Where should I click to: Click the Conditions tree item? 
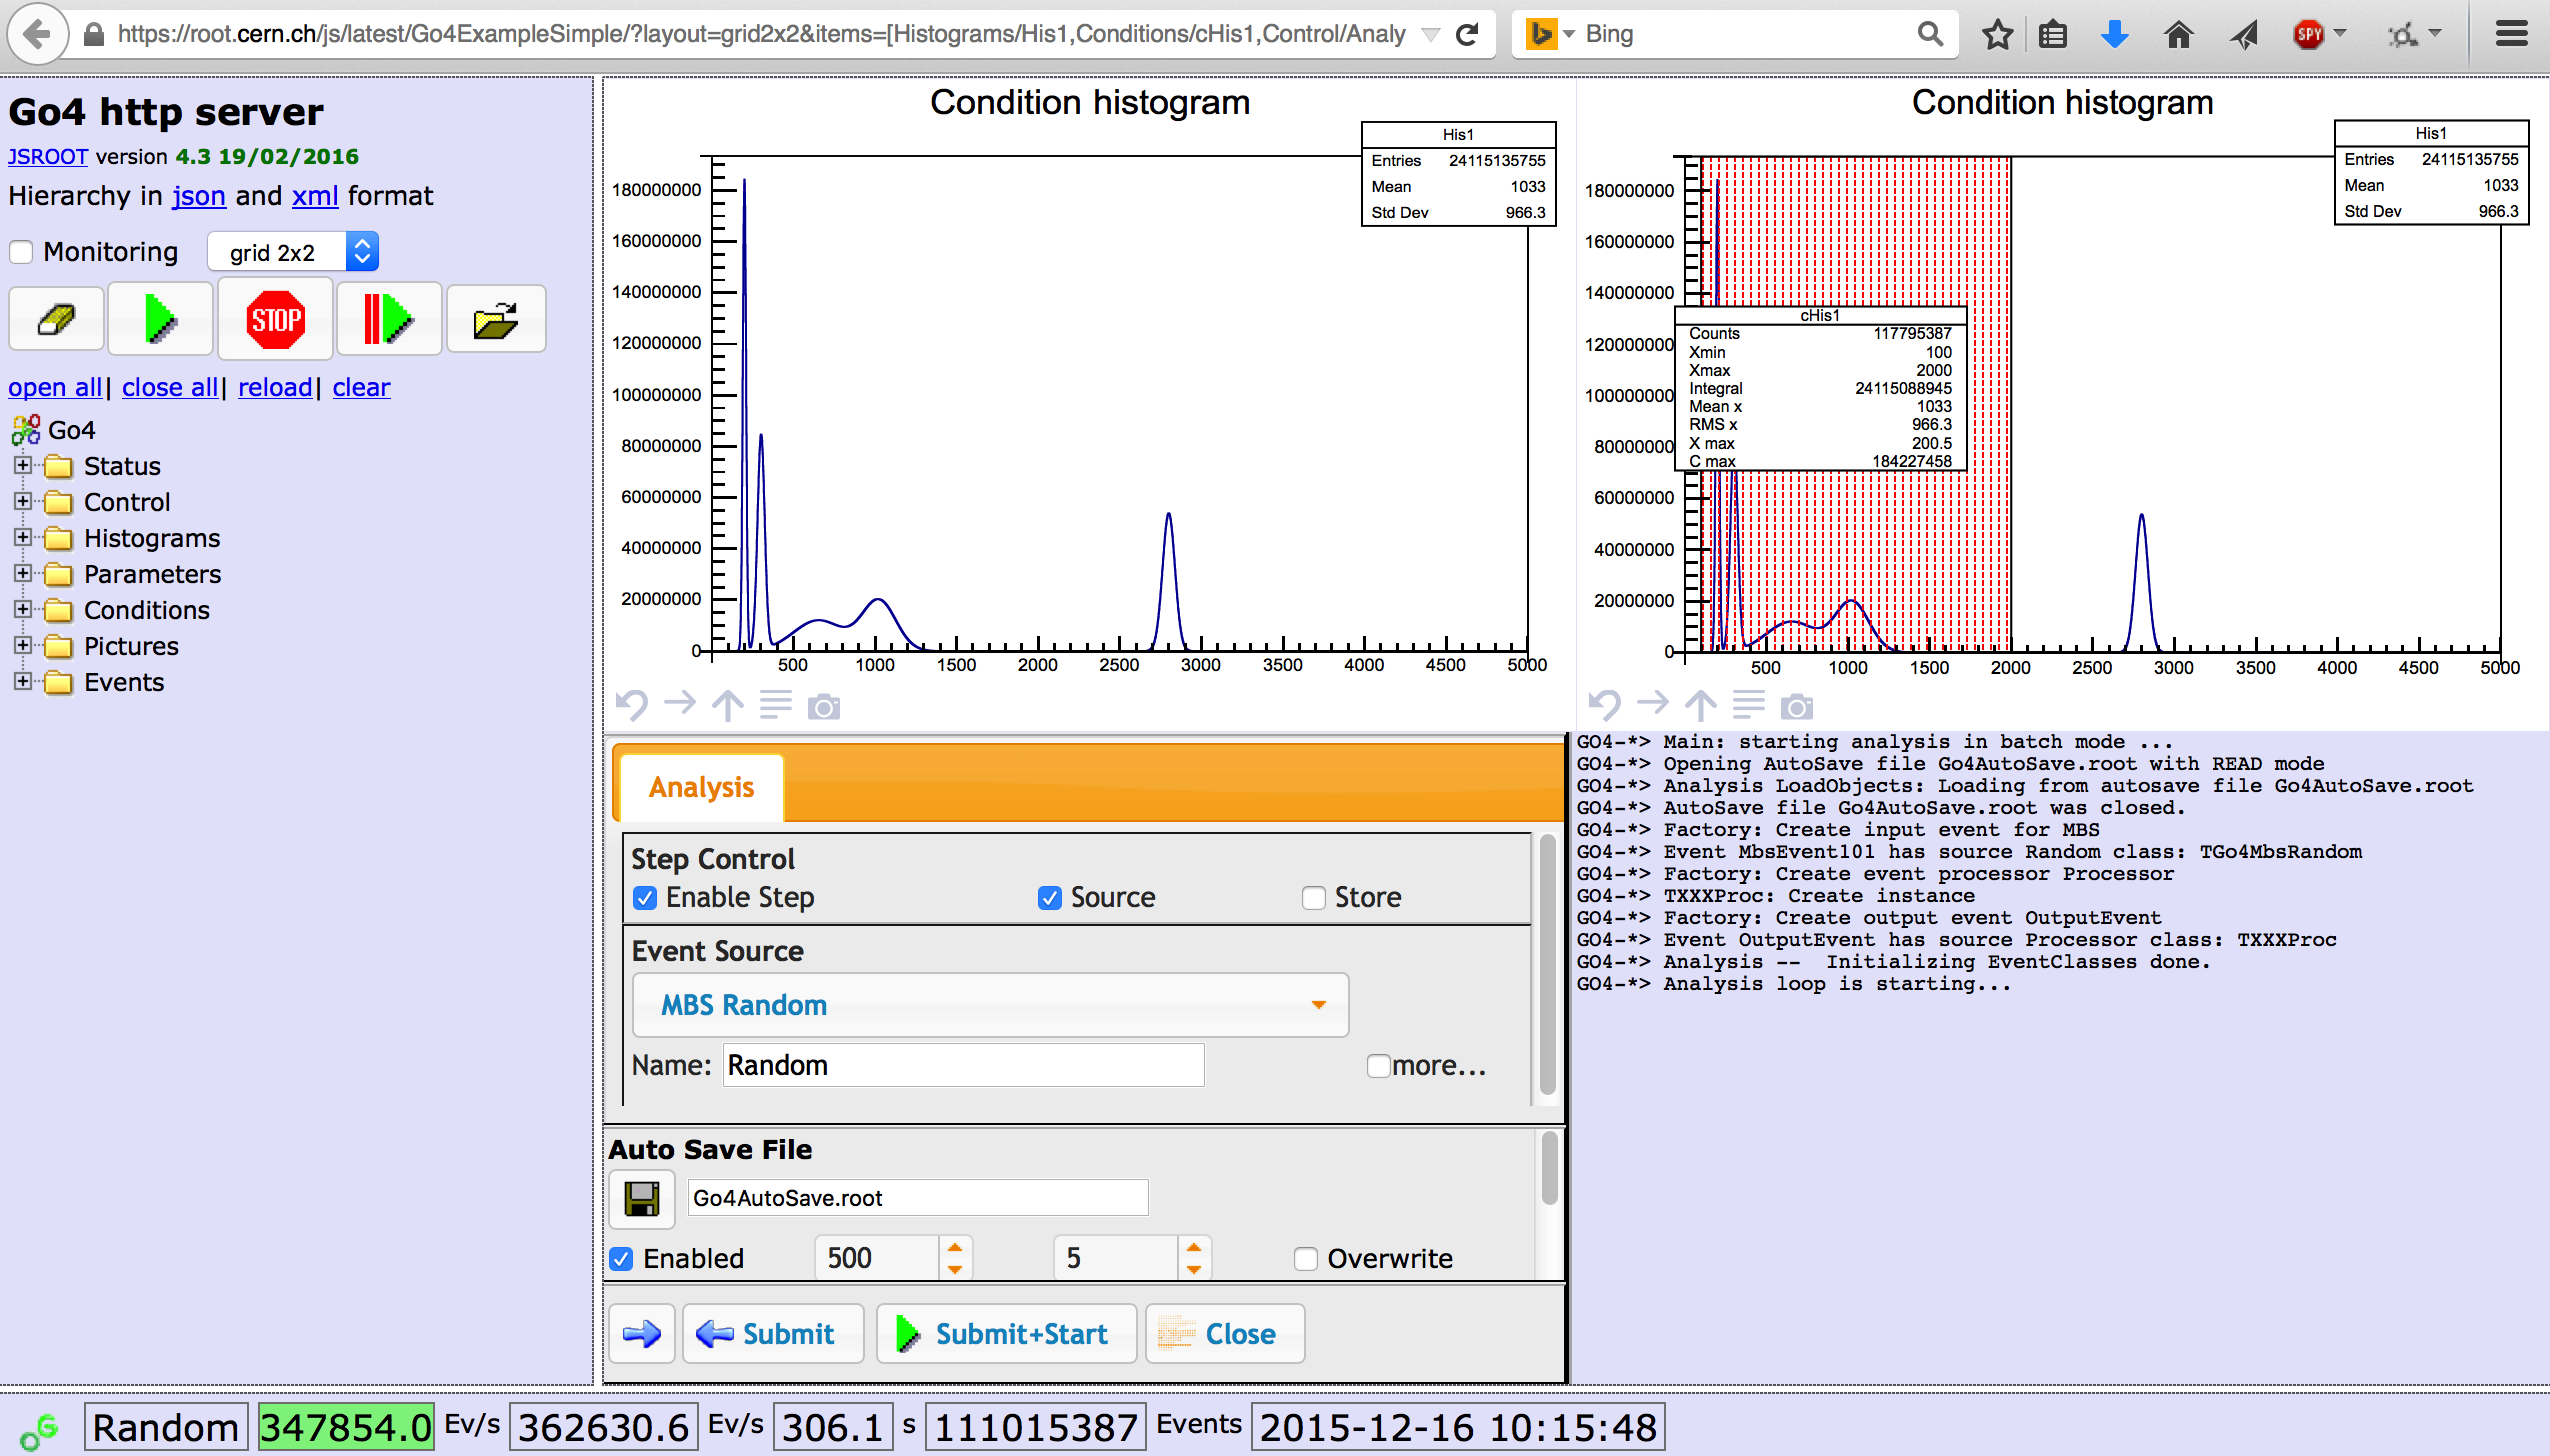pyautogui.click(x=146, y=610)
